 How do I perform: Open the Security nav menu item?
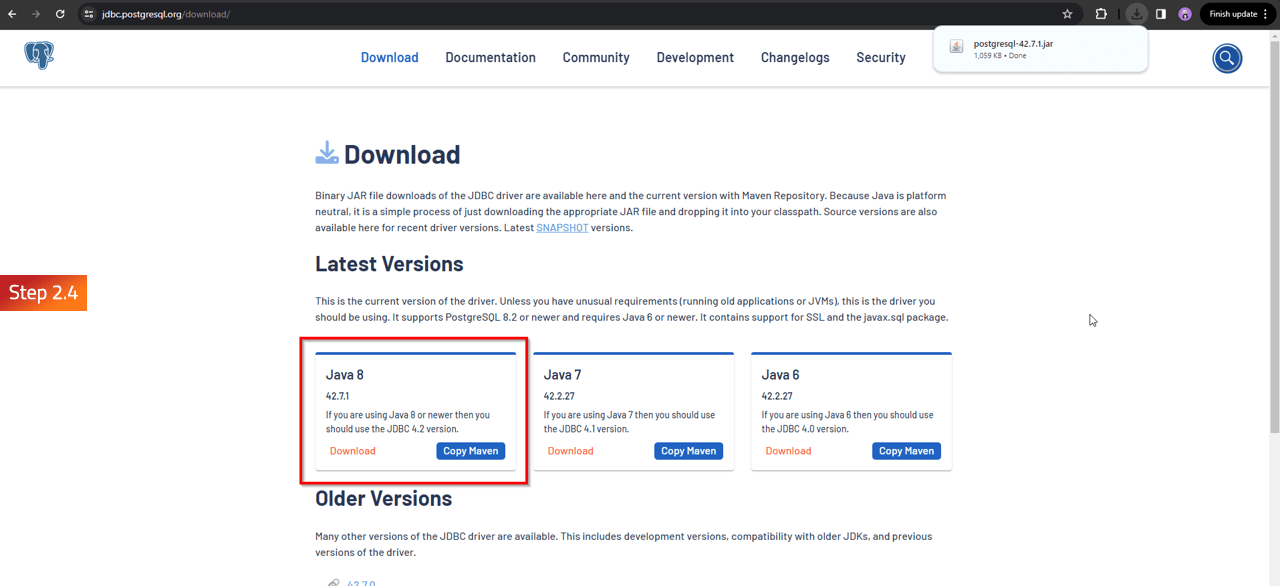point(881,57)
